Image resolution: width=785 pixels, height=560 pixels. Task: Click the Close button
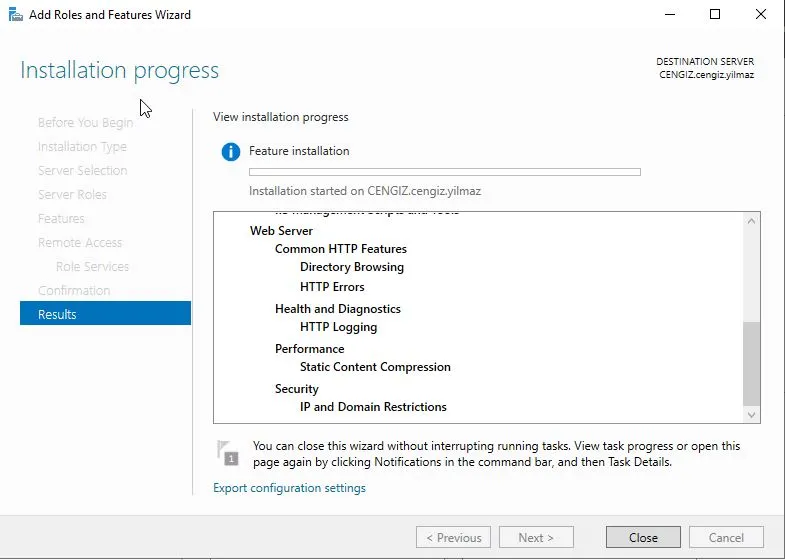pos(643,537)
